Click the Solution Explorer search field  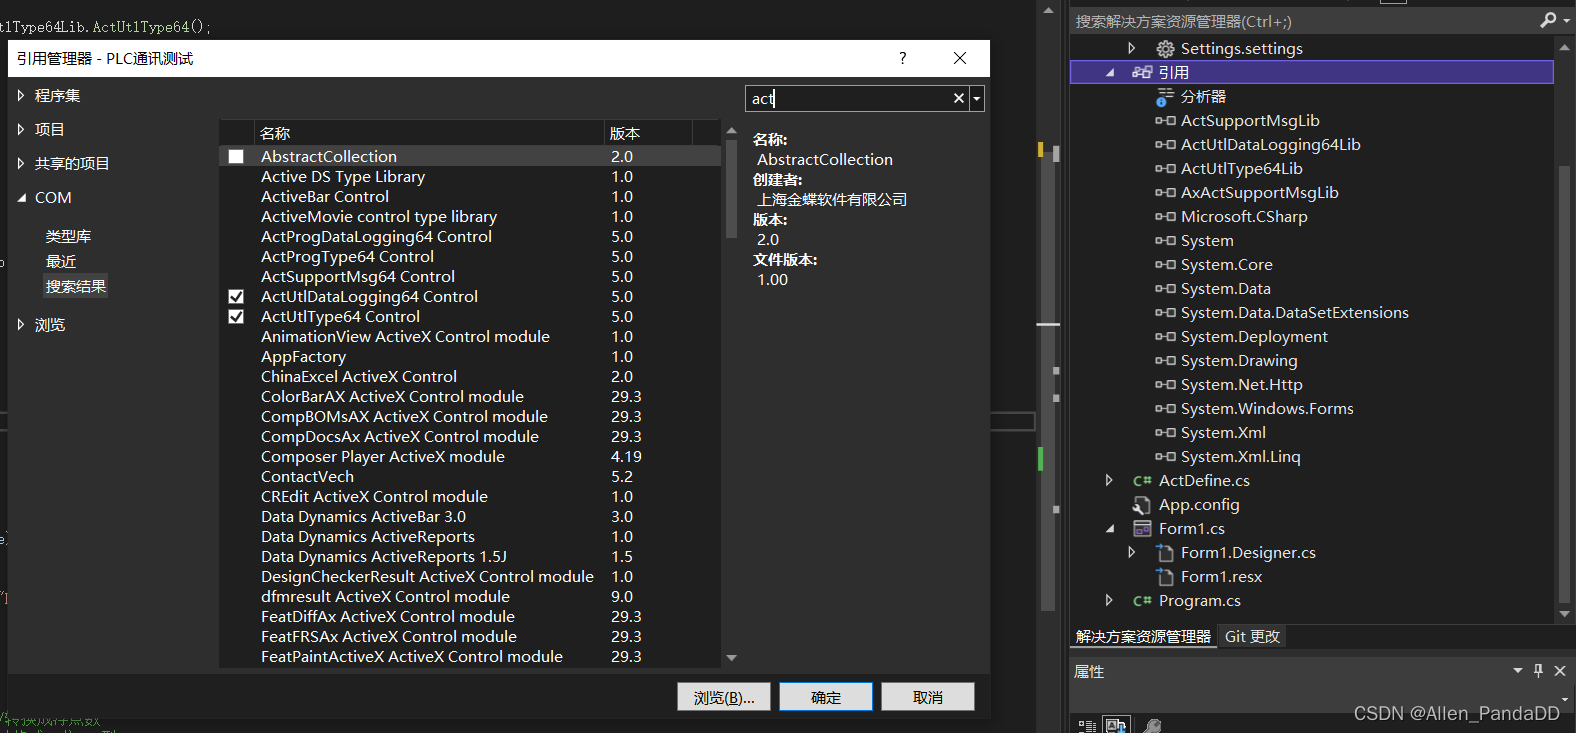point(1303,21)
